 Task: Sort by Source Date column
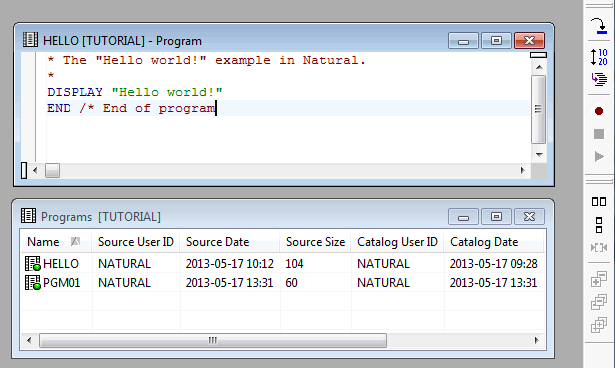point(229,242)
